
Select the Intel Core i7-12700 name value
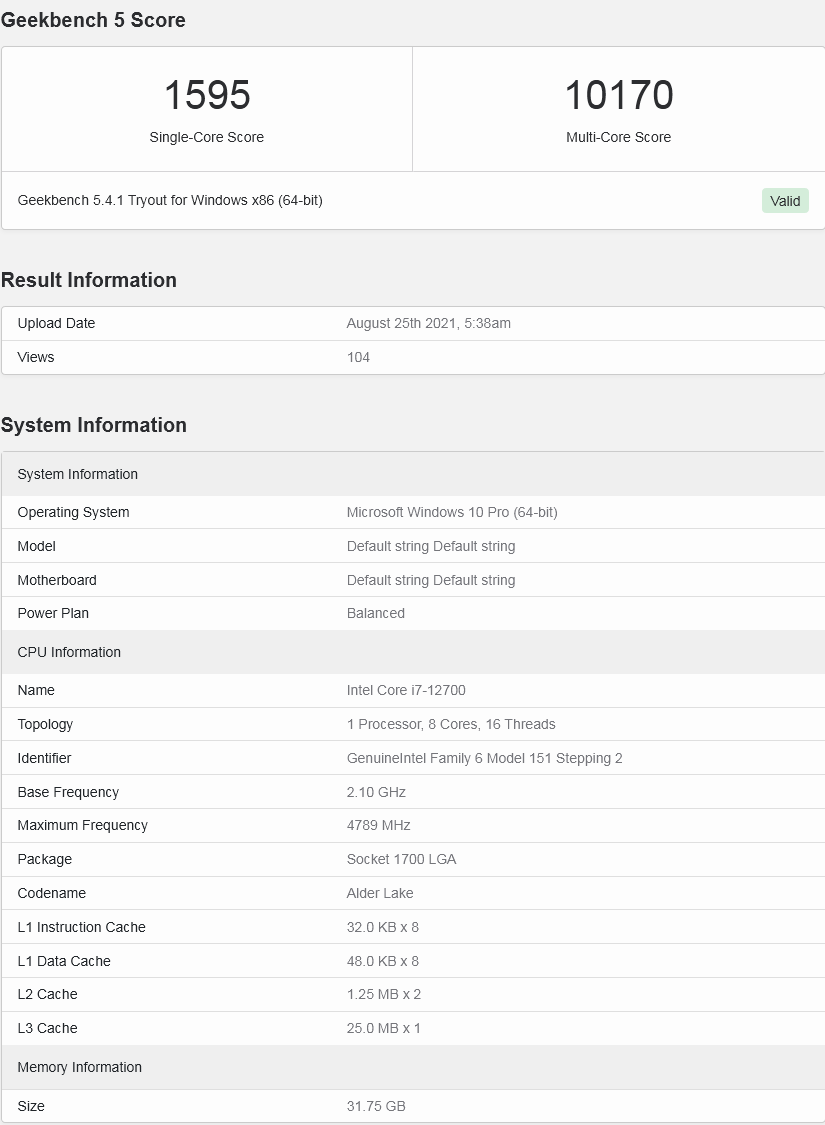click(406, 690)
